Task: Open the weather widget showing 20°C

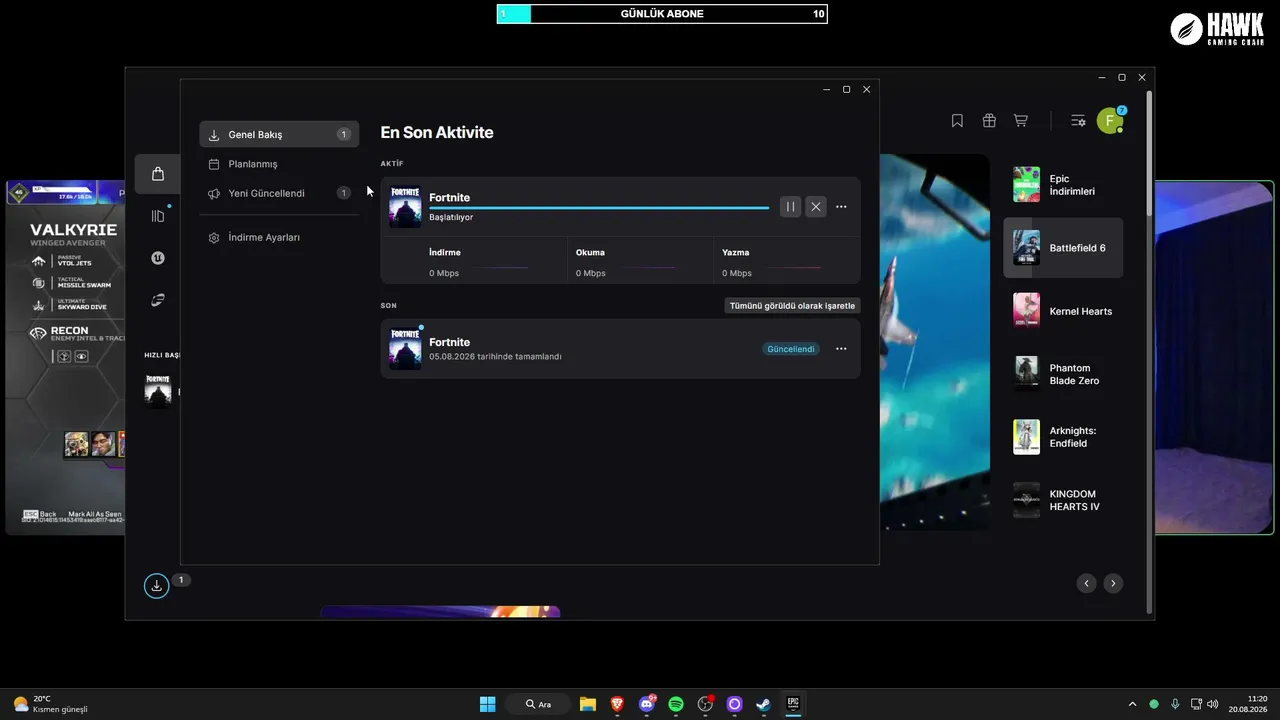Action: (50, 704)
